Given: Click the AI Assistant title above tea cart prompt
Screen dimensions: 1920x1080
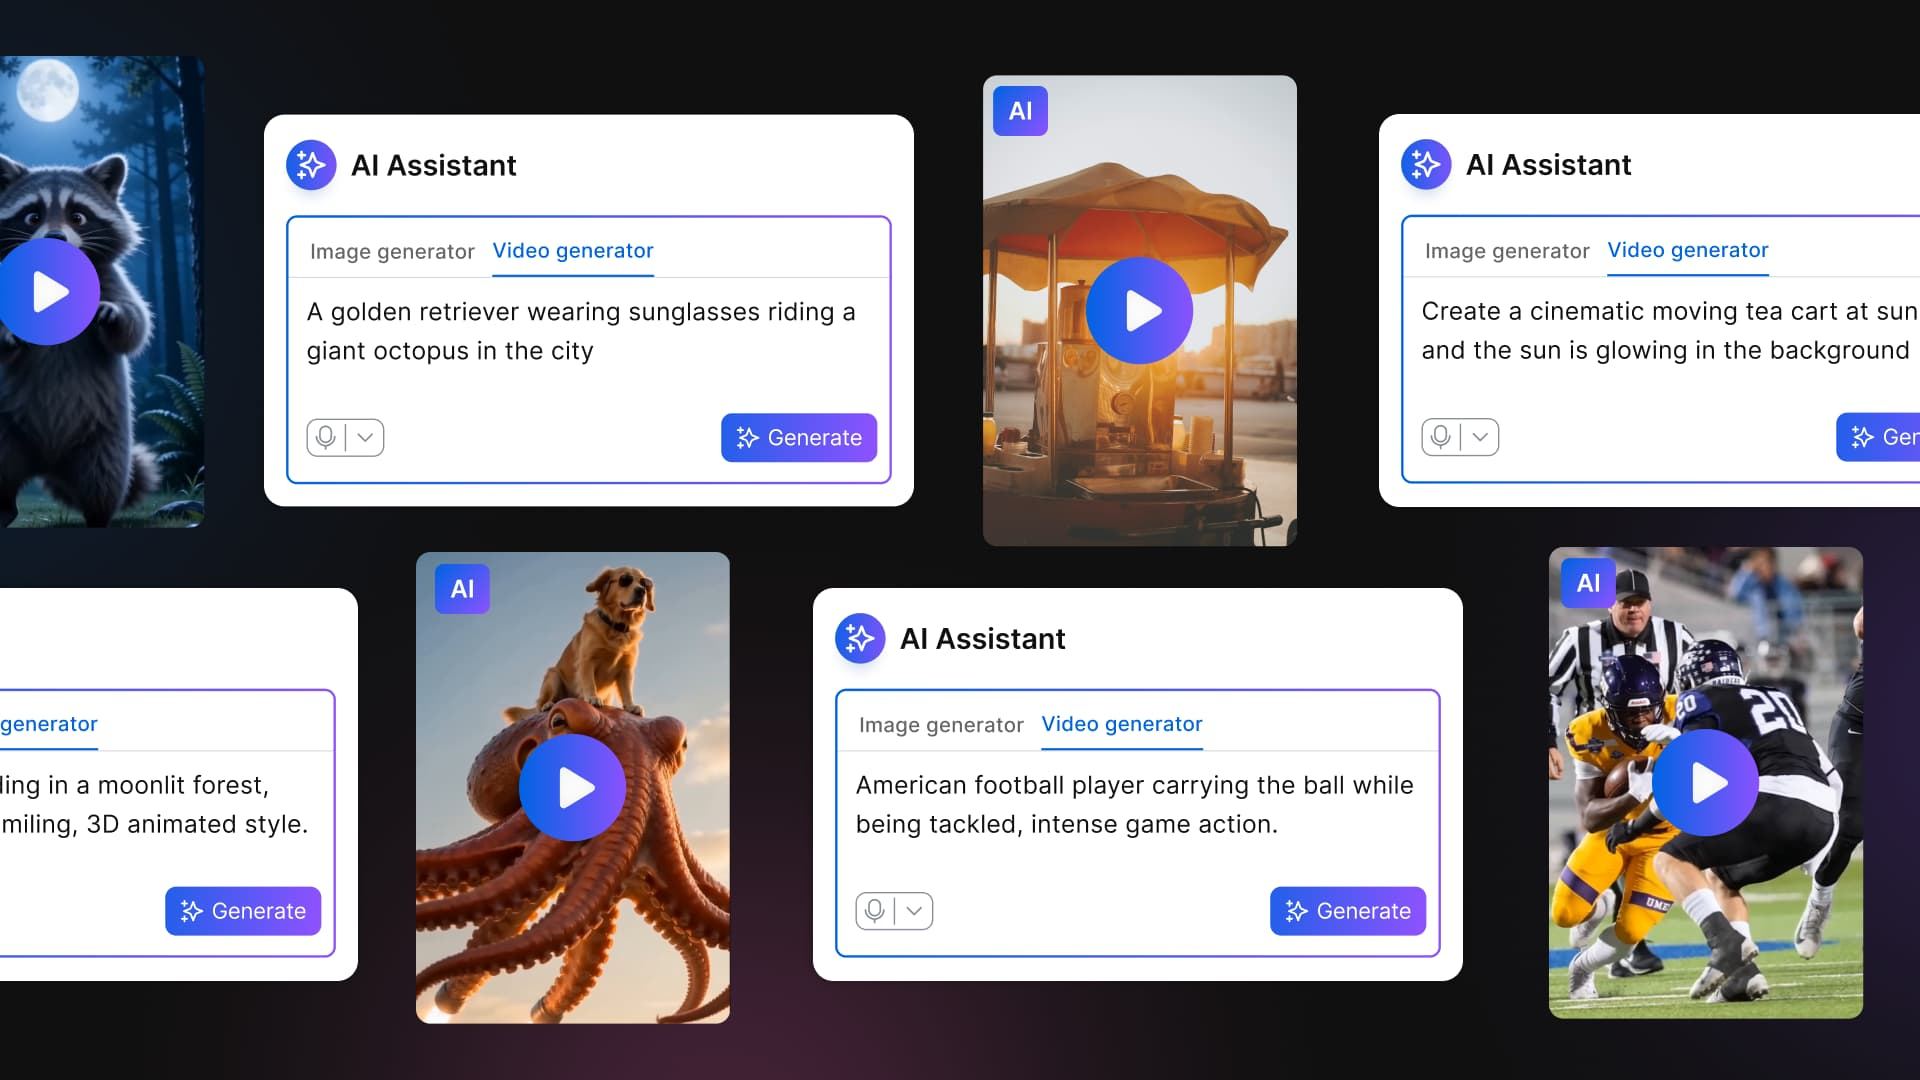Looking at the screenshot, I should 1548,164.
